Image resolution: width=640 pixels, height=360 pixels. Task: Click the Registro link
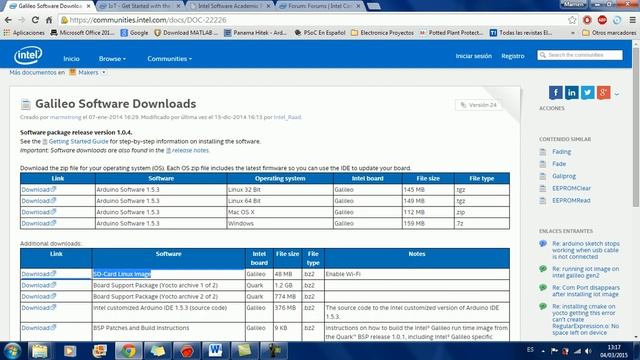pyautogui.click(x=513, y=56)
